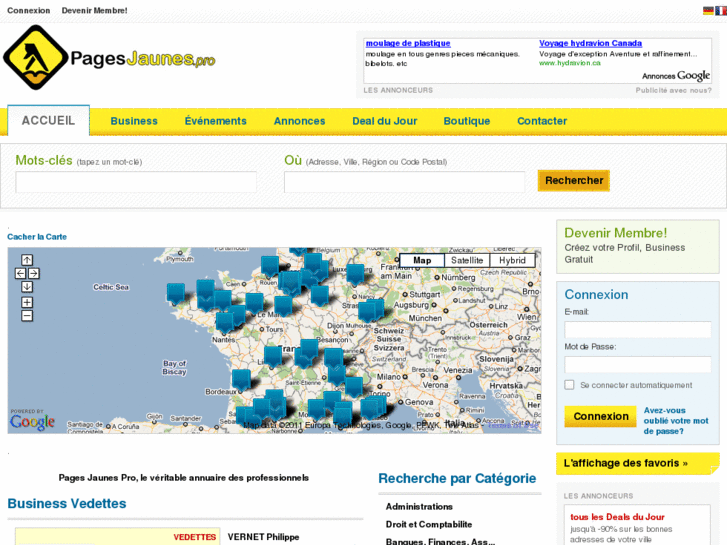Open Administrations category
This screenshot has height=545, width=727.
(x=419, y=507)
